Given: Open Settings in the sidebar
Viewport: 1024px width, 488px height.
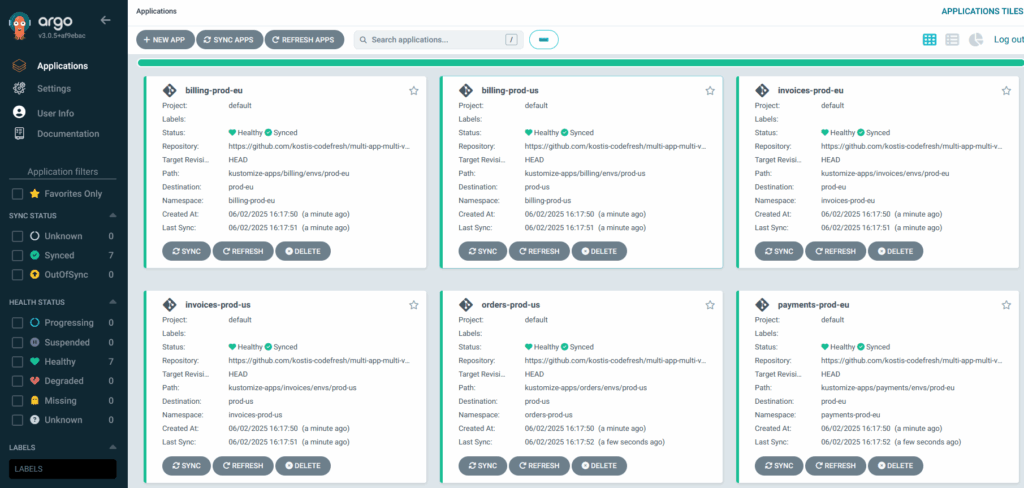Looking at the screenshot, I should click(x=54, y=88).
